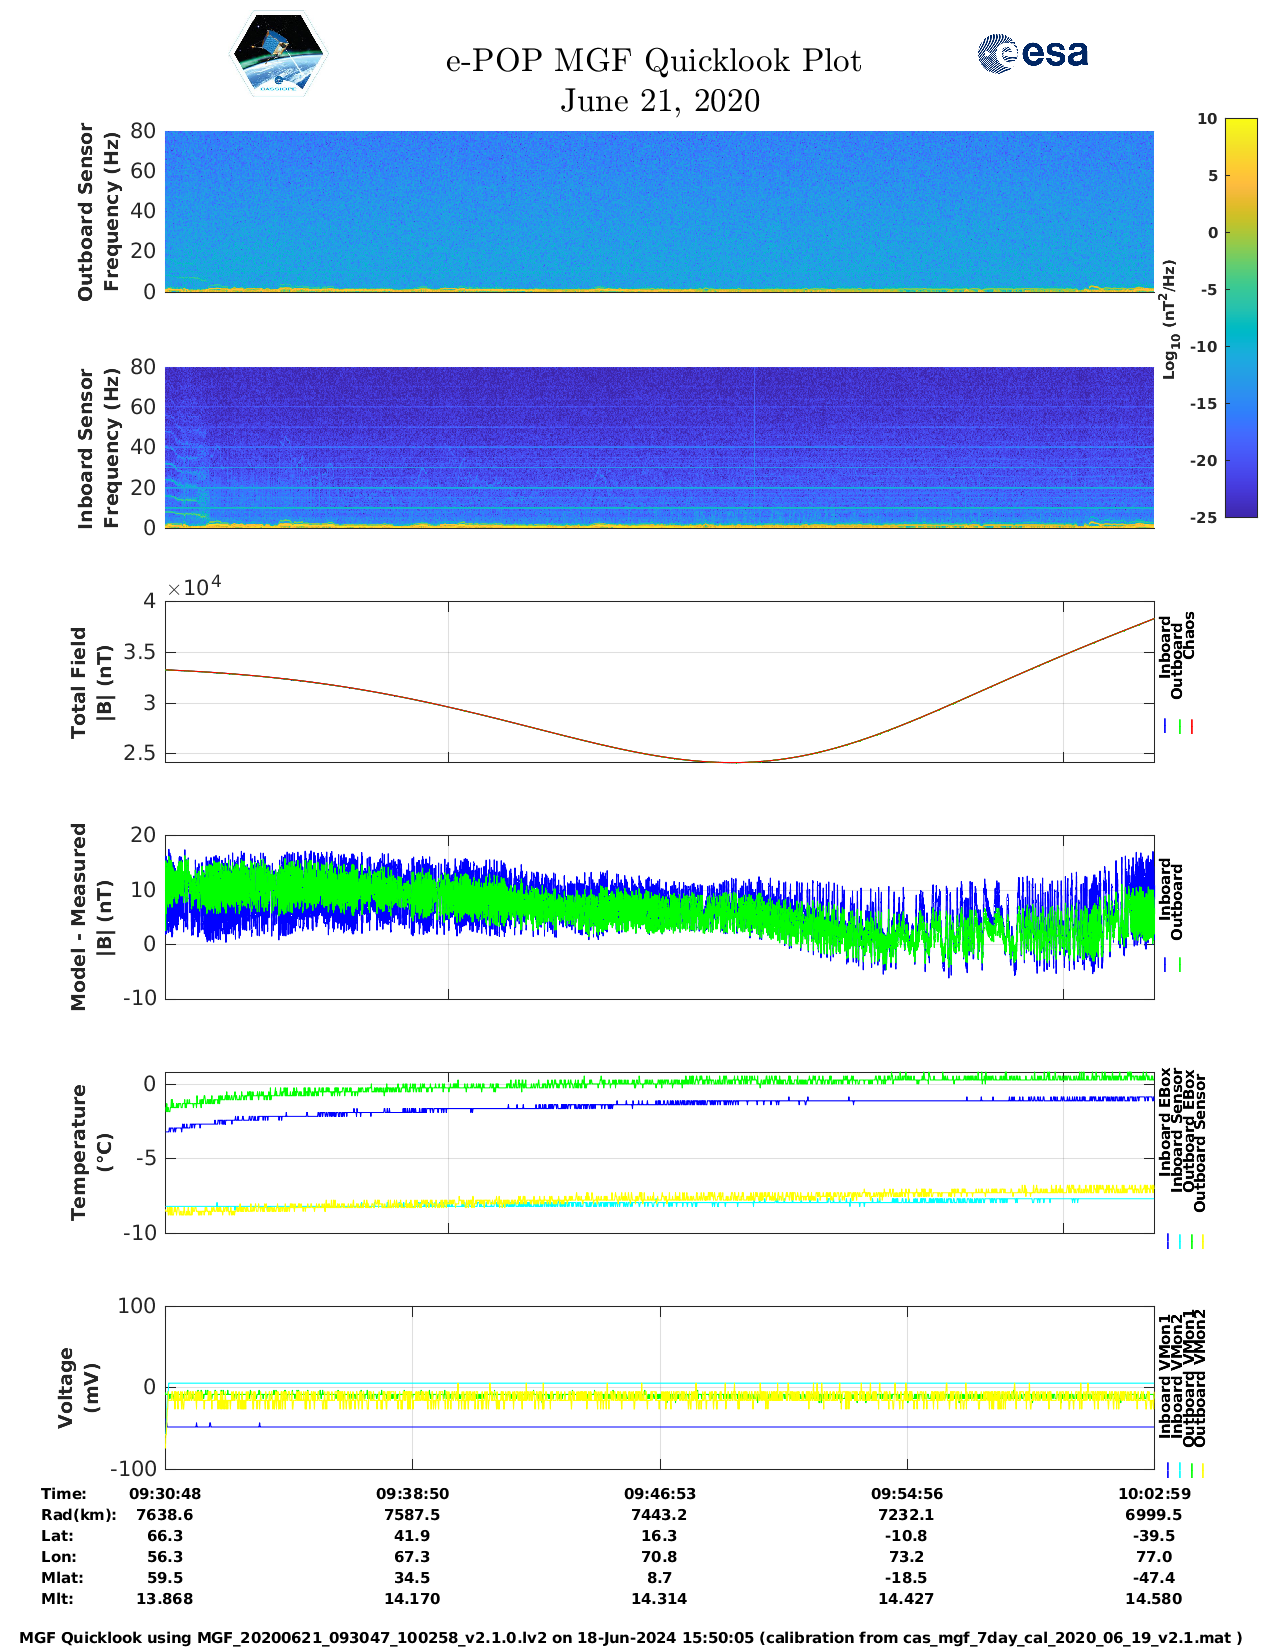Click the 'e-POP MGF Quicklook Plot' title

653,61
